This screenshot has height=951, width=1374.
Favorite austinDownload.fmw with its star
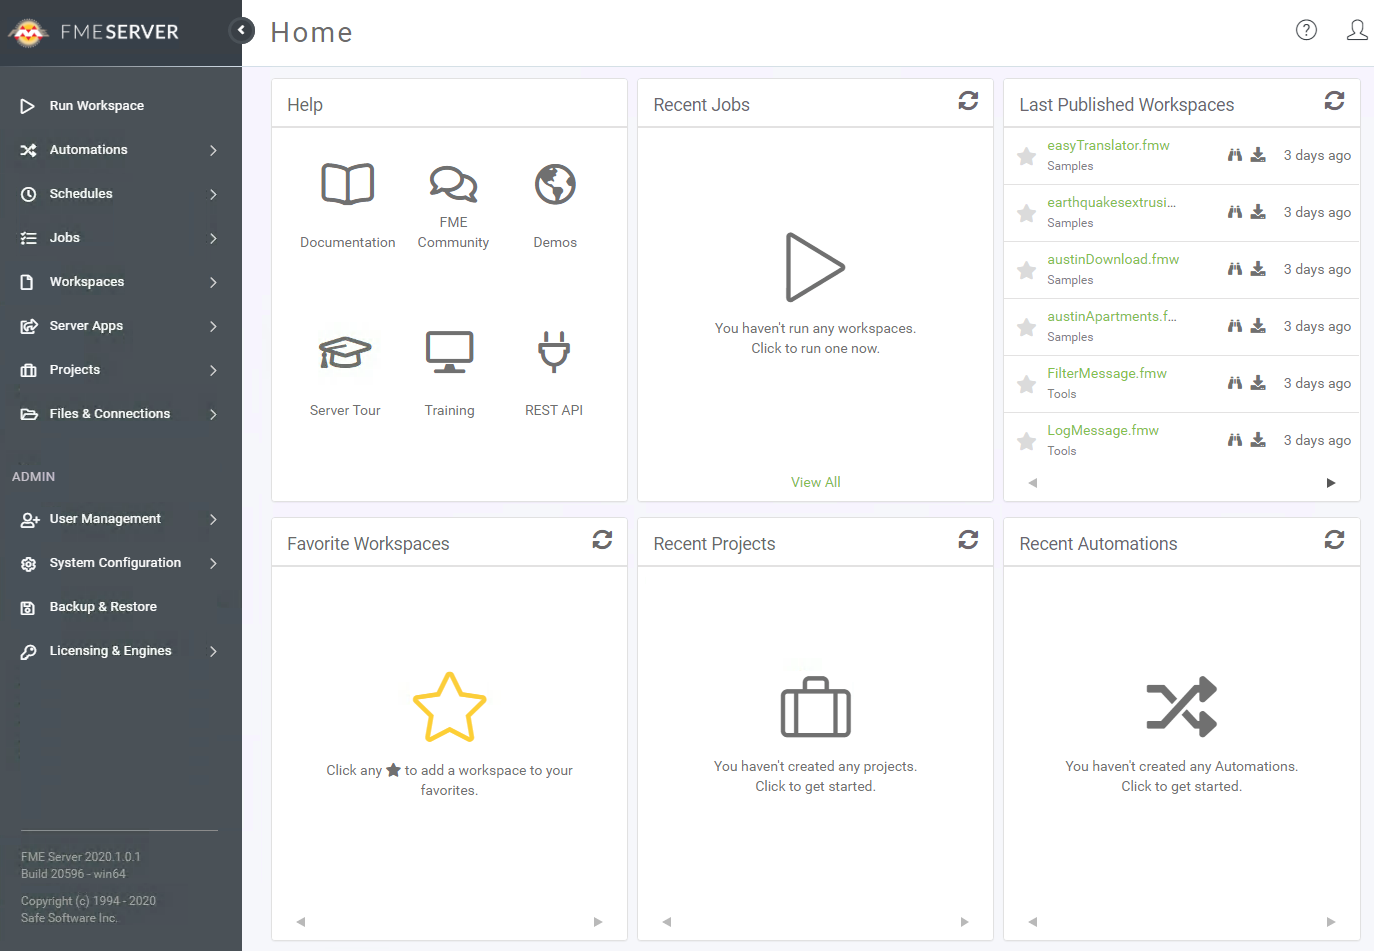pos(1026,270)
